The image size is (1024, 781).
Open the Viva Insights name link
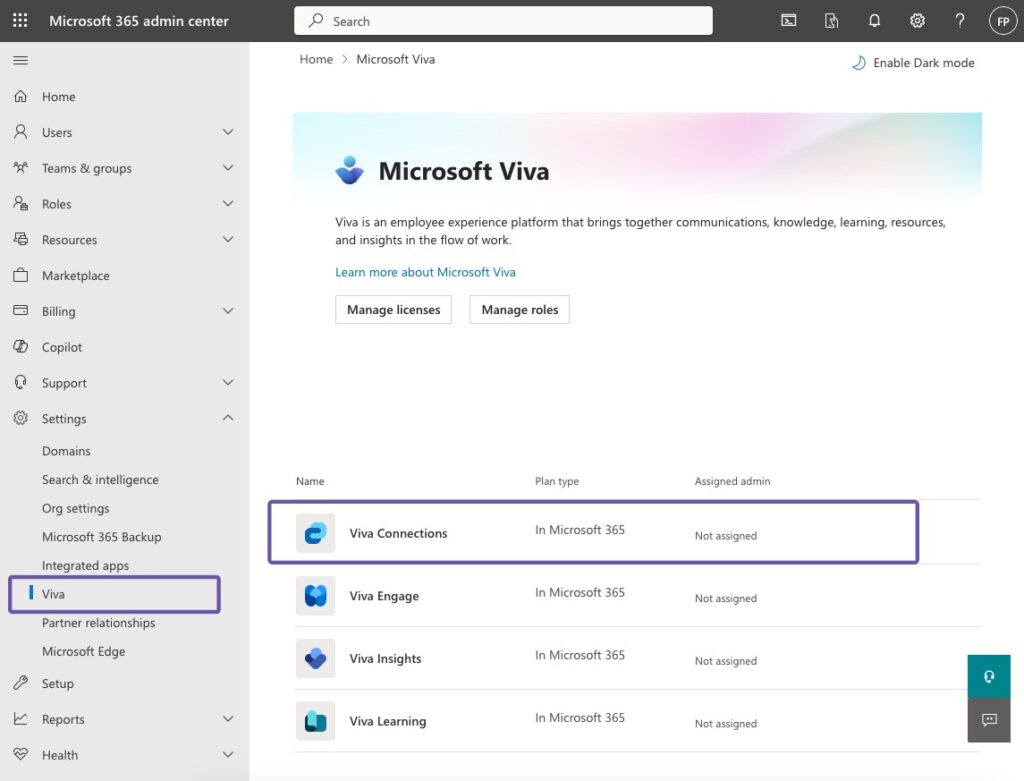pyautogui.click(x=385, y=658)
